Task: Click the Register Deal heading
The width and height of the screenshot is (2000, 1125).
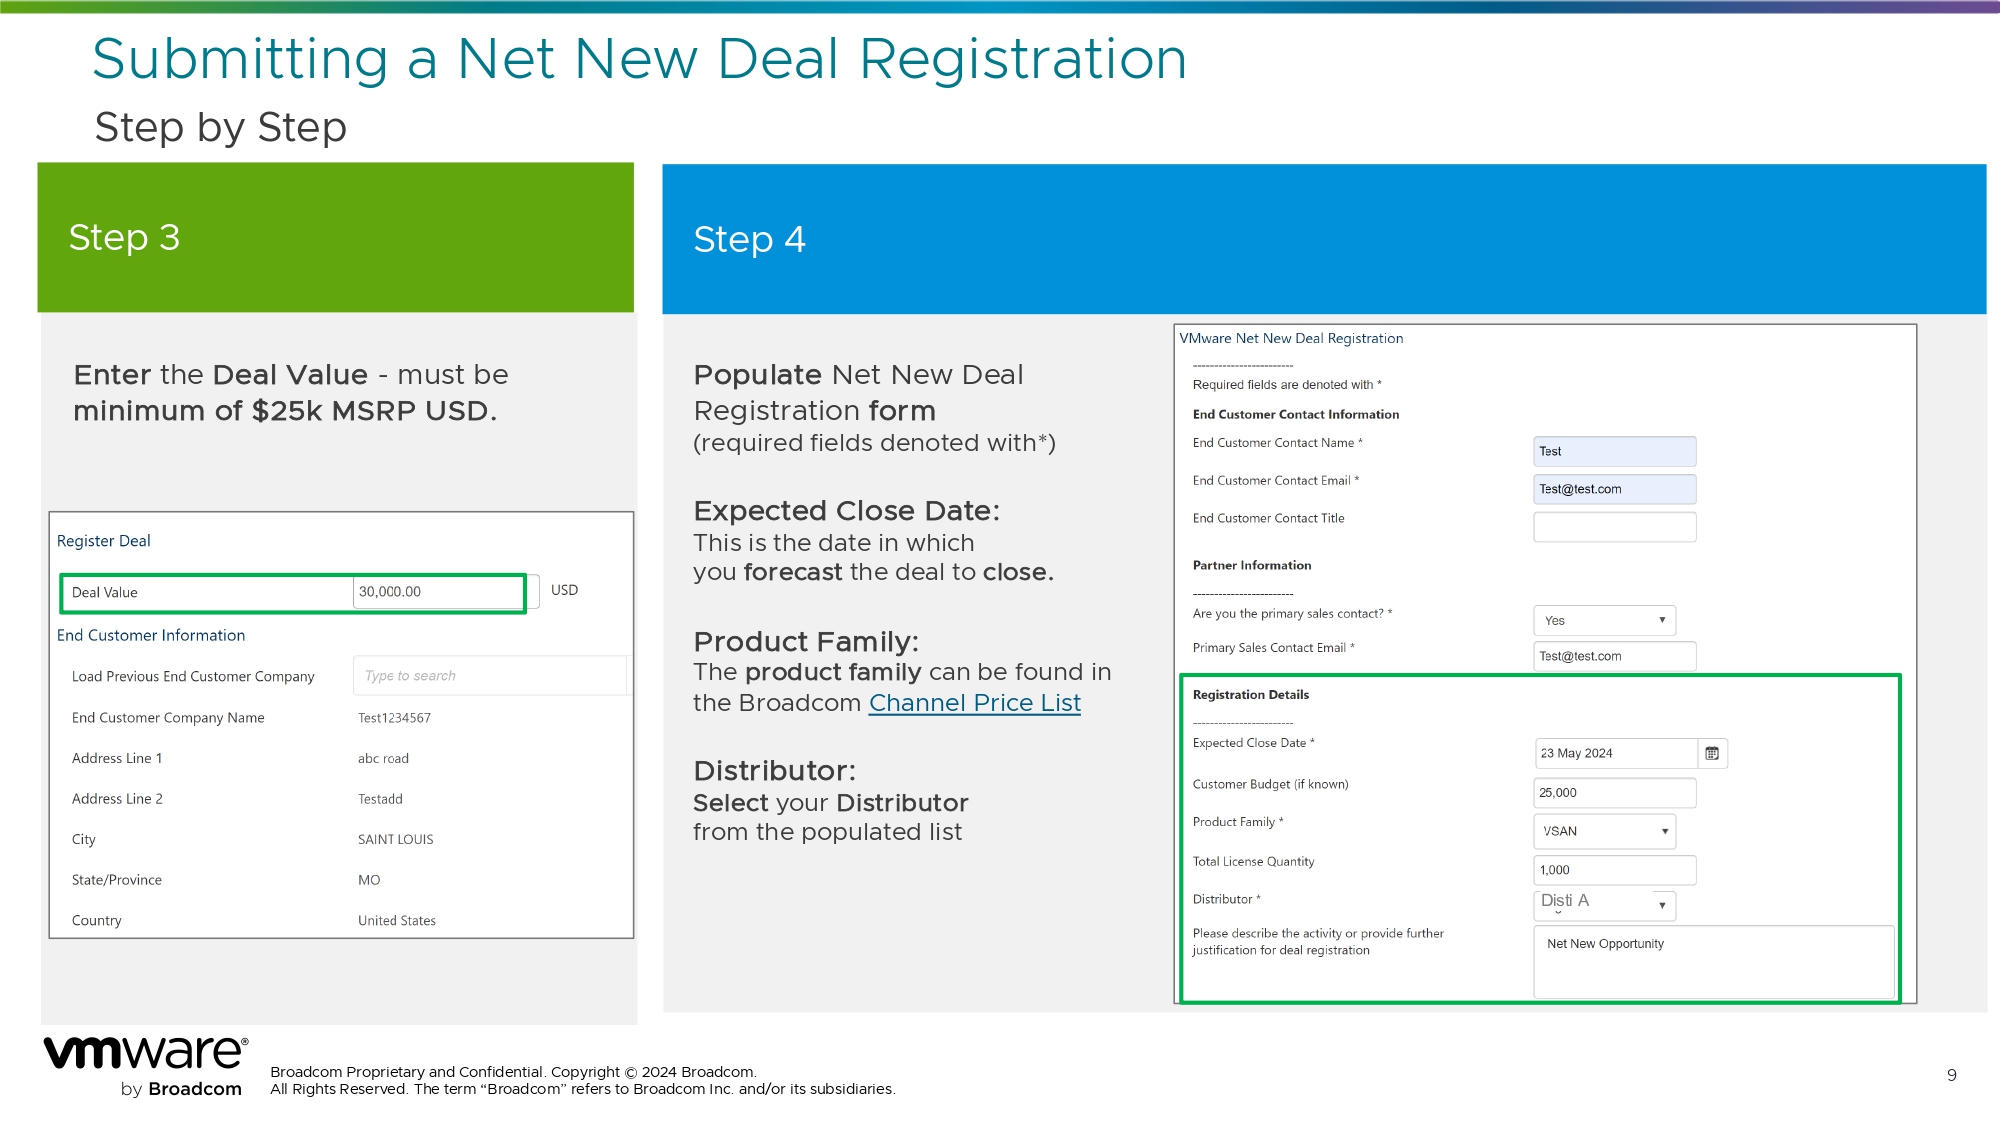Action: point(104,541)
